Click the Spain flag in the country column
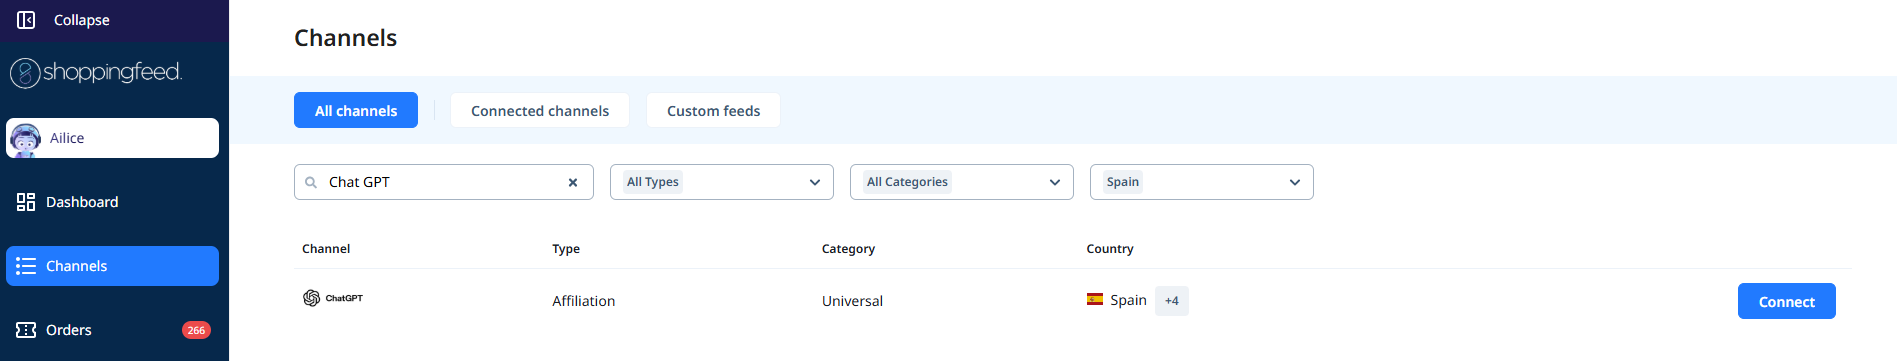The width and height of the screenshot is (1897, 361). tap(1095, 299)
